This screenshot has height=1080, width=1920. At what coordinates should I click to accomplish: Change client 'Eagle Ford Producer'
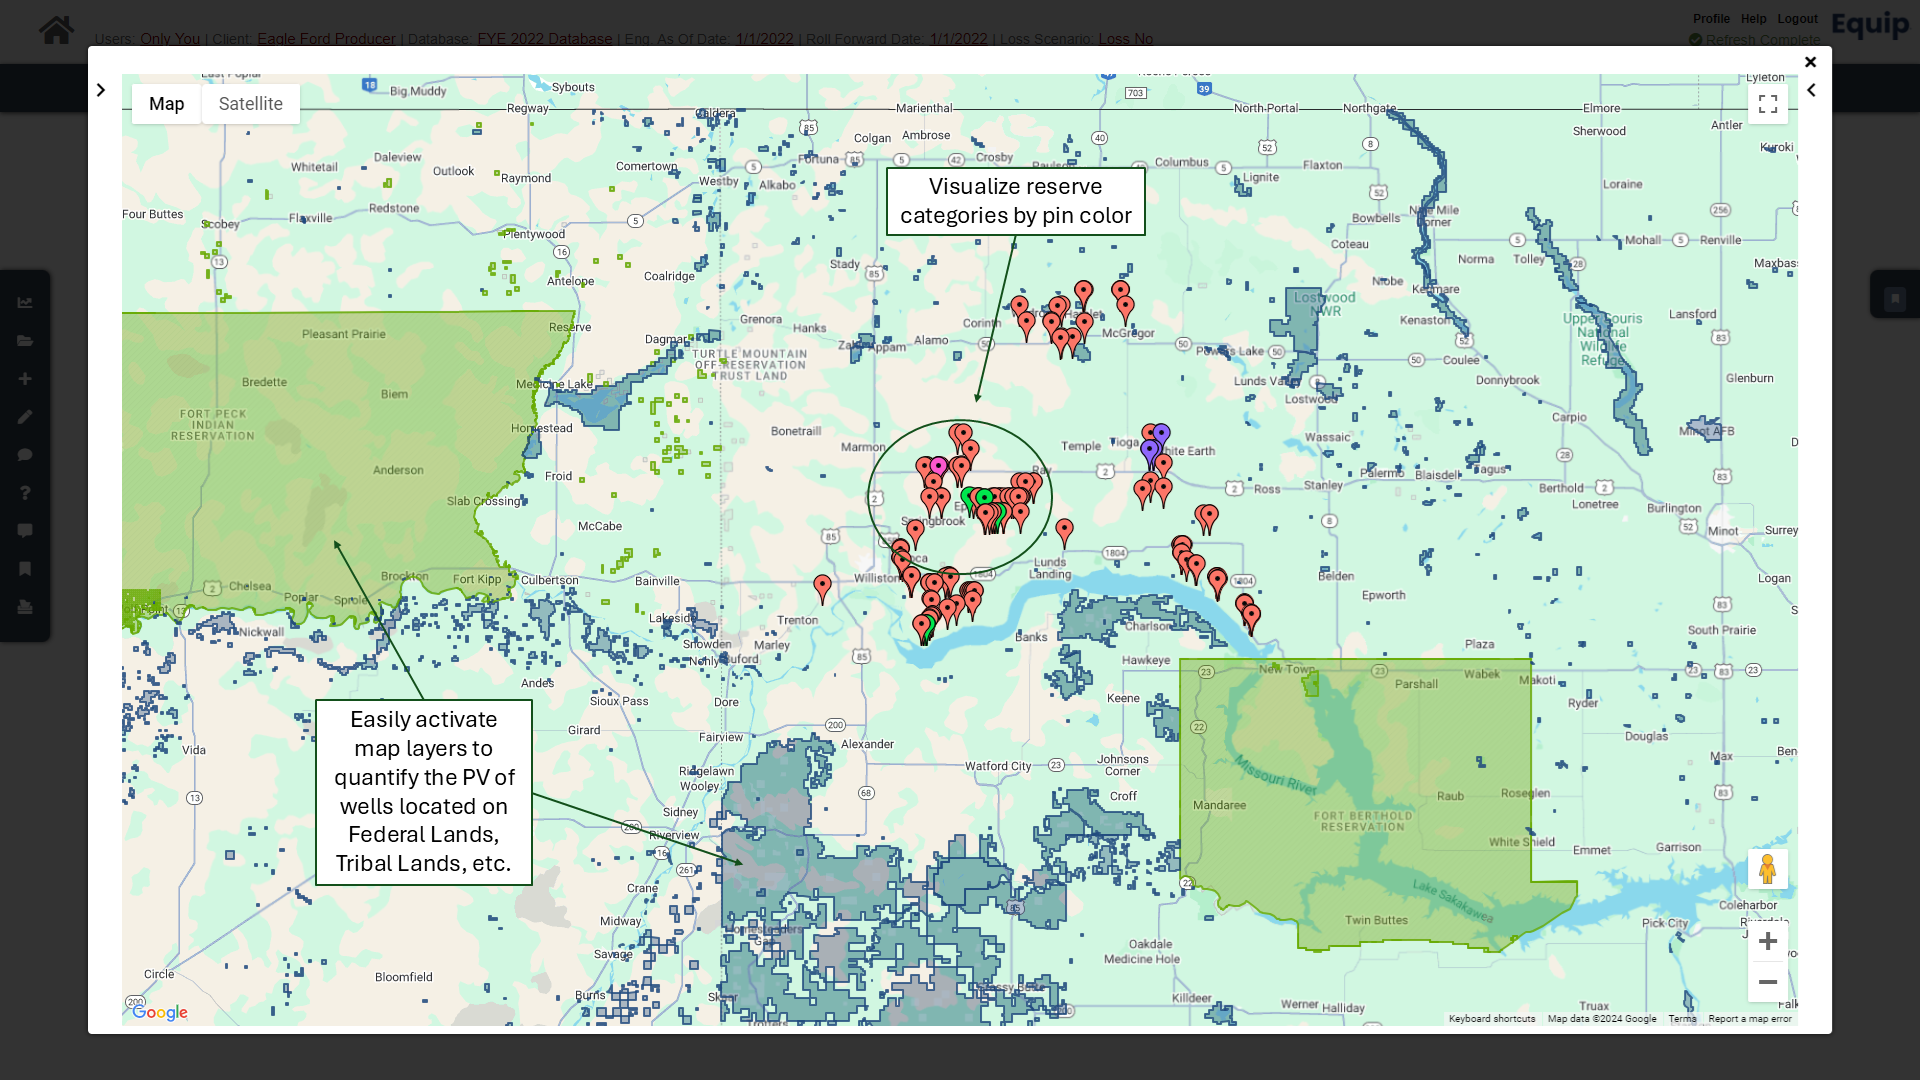tap(326, 39)
